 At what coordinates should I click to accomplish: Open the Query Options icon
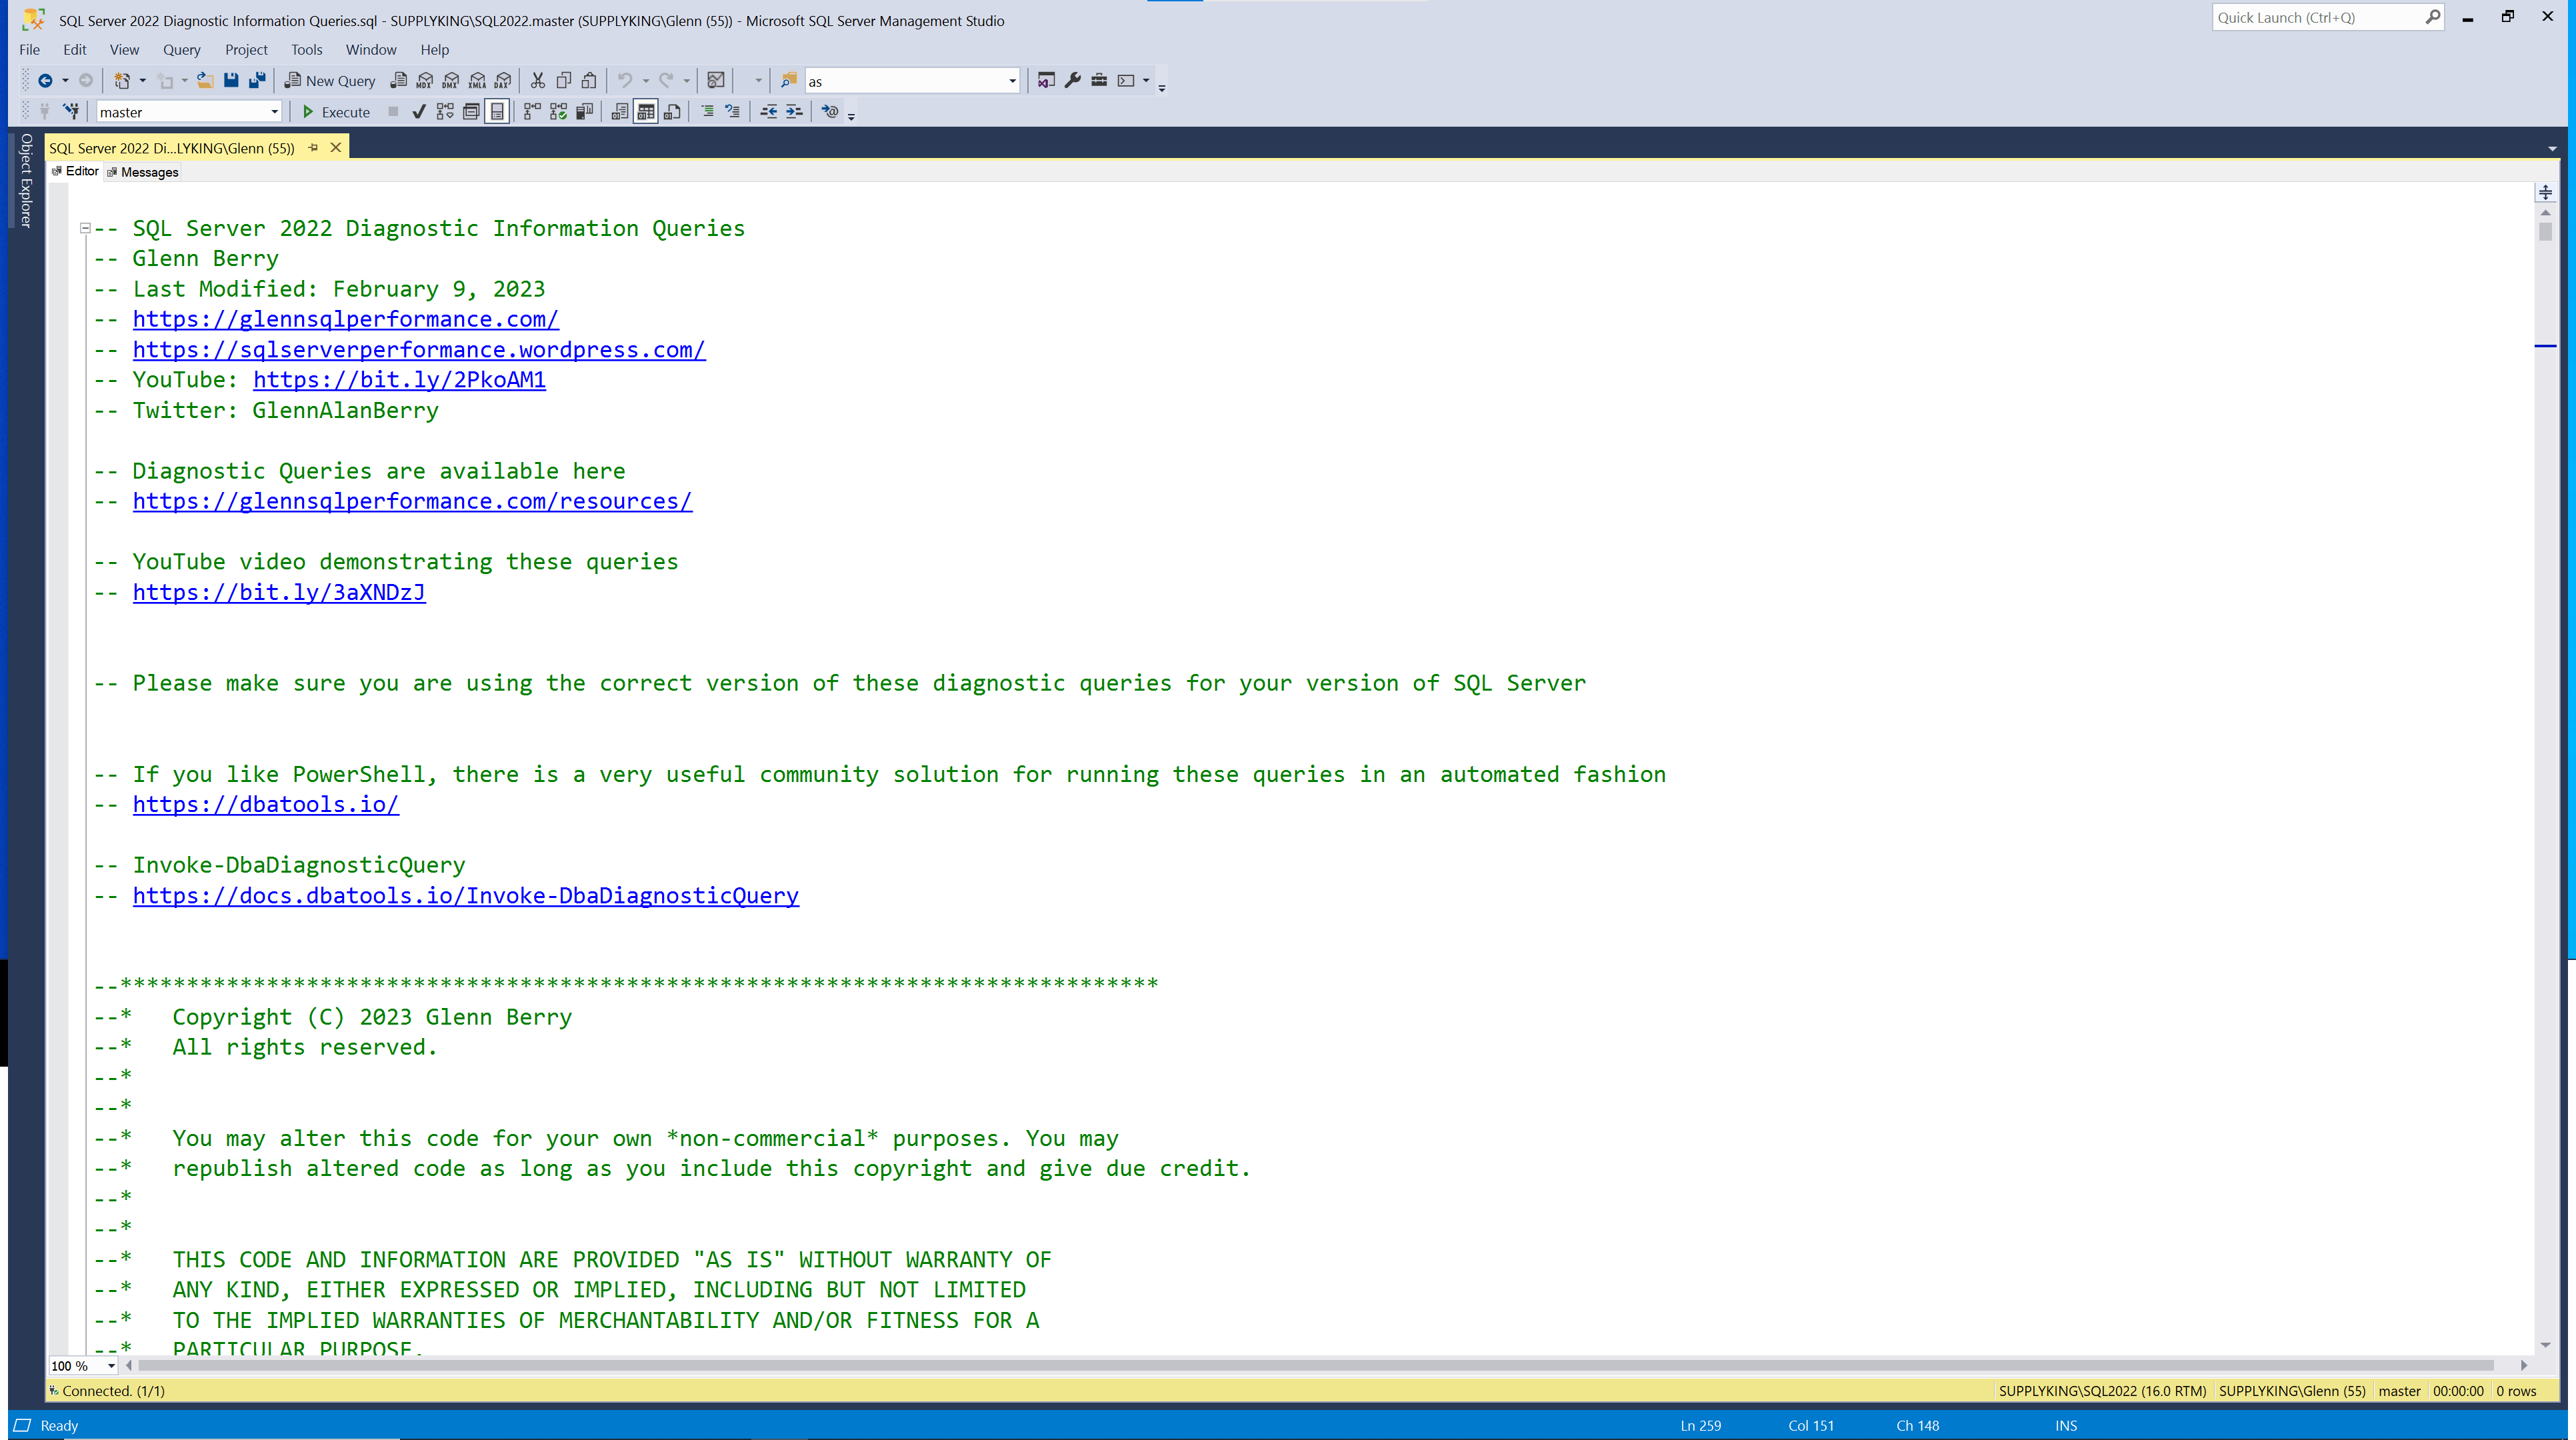pyautogui.click(x=471, y=112)
